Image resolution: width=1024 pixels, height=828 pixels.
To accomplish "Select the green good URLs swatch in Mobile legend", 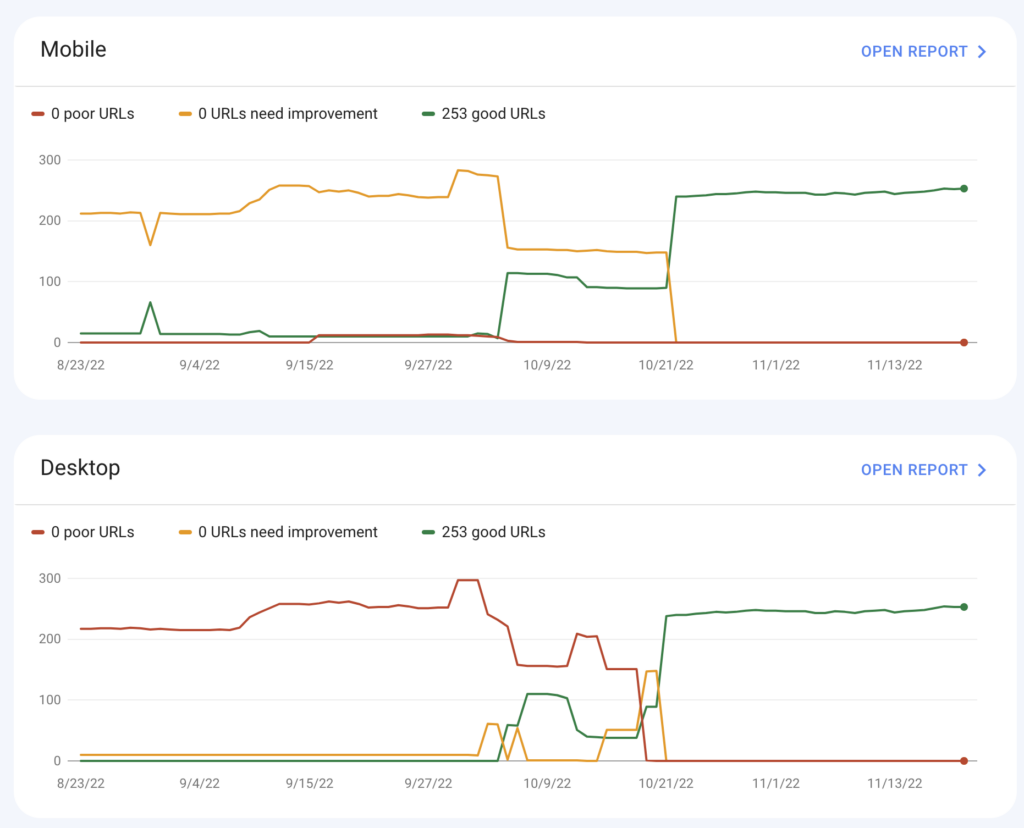I will coord(428,114).
